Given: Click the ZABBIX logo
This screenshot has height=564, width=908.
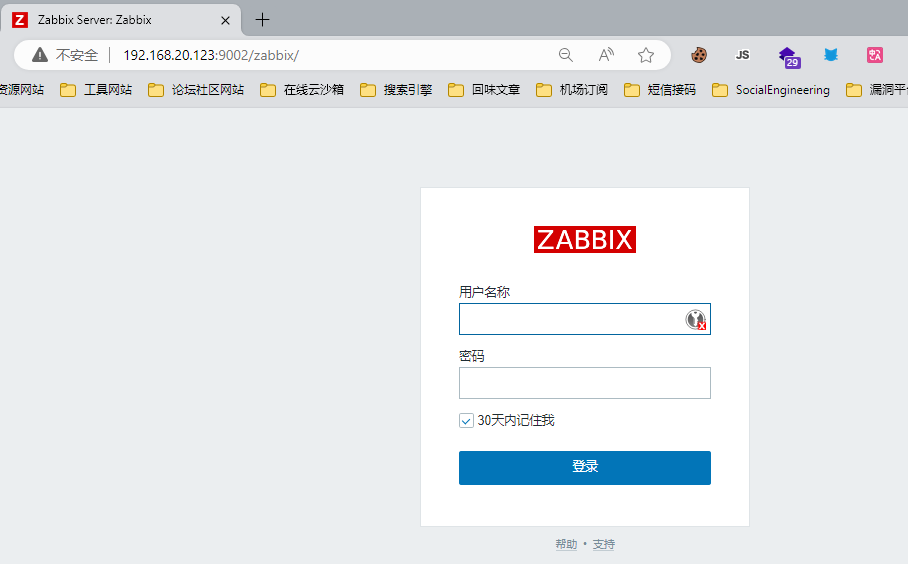Looking at the screenshot, I should click(585, 239).
